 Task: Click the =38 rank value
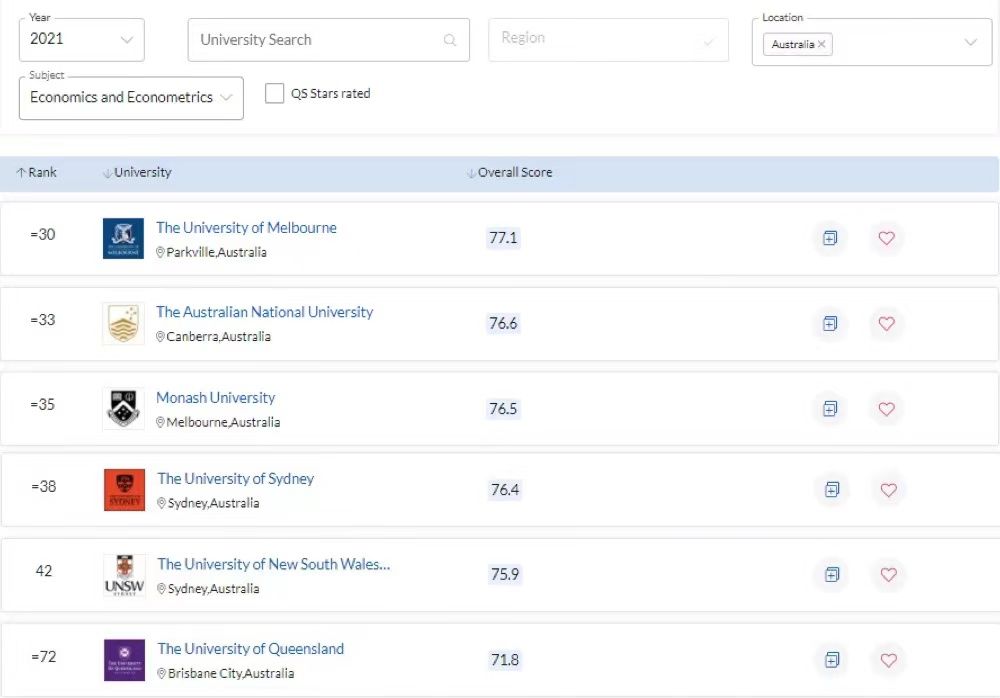point(44,487)
